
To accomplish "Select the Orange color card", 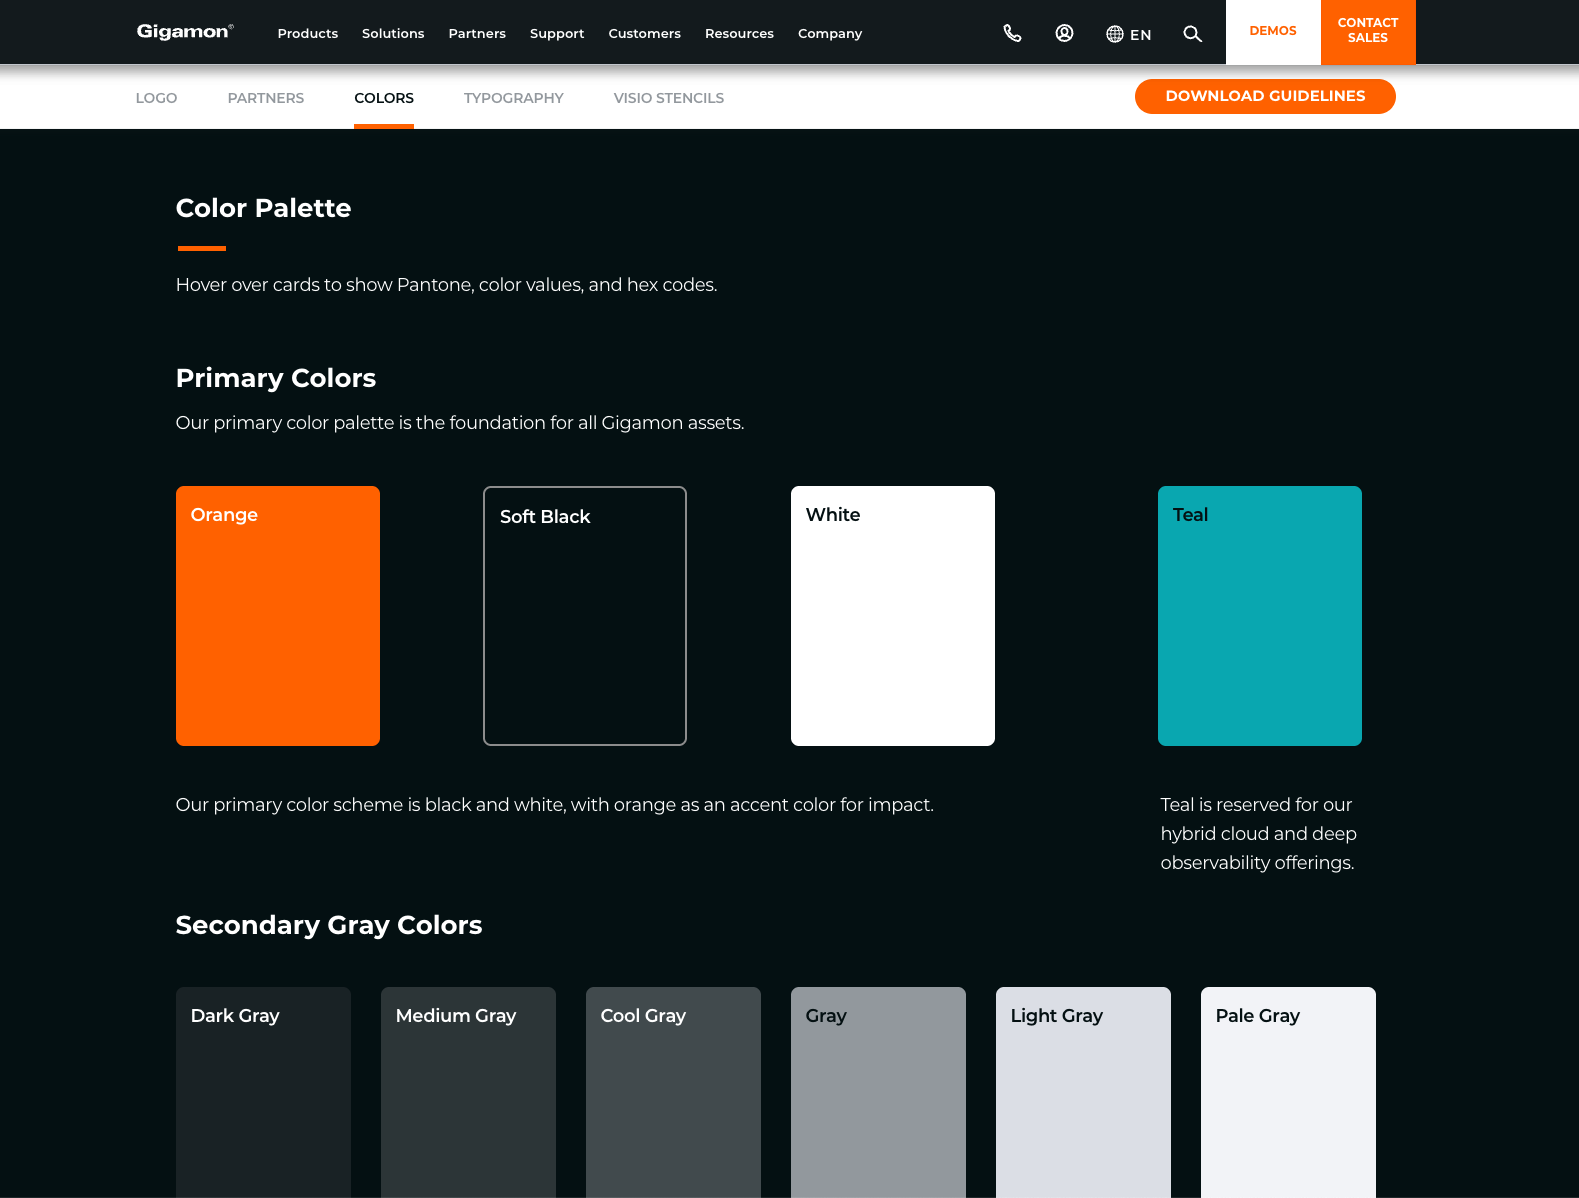I will click(x=278, y=616).
